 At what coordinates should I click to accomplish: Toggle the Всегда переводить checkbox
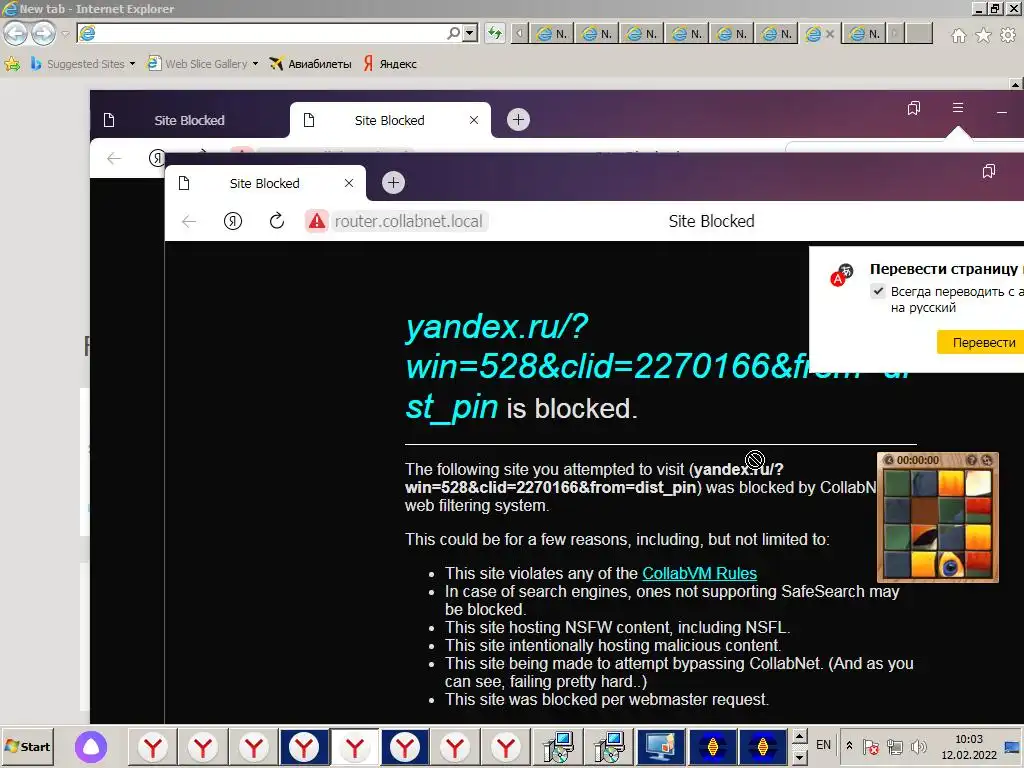pos(878,291)
